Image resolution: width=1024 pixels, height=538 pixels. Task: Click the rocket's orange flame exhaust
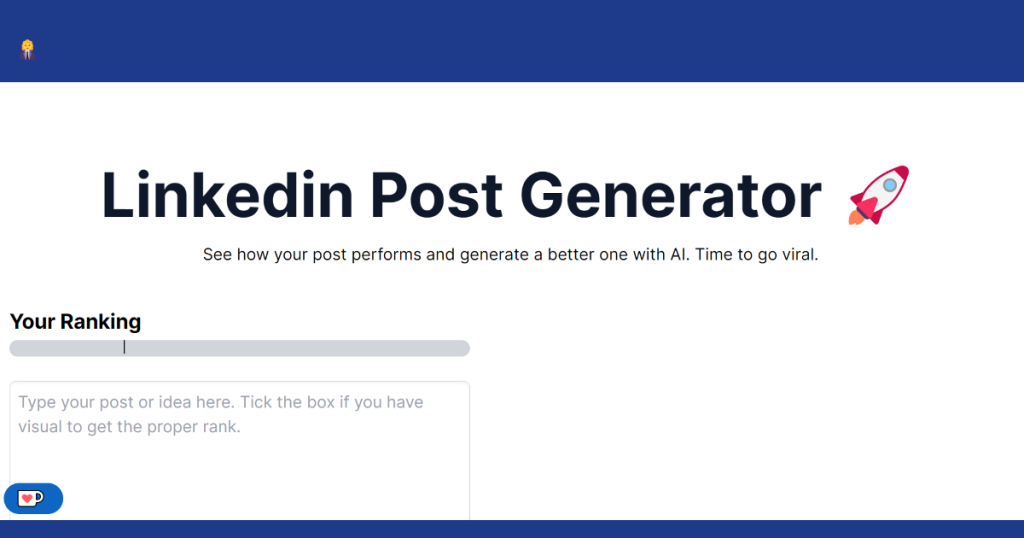click(855, 217)
